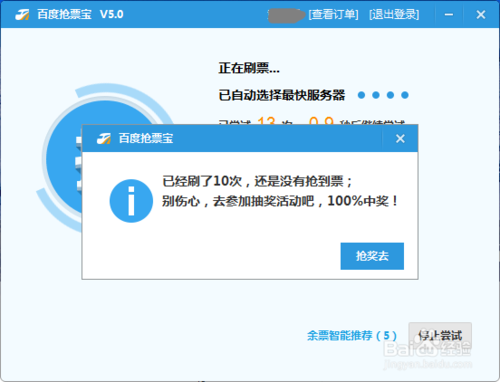Click the 正在刷票... status text
This screenshot has height=382, width=500.
(249, 68)
